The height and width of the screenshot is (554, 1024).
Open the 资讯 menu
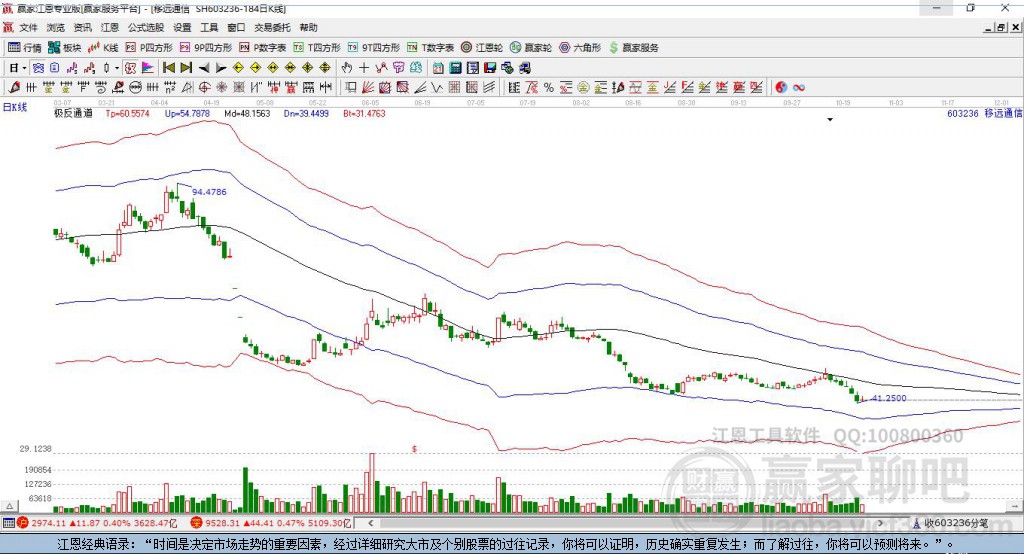[x=82, y=27]
